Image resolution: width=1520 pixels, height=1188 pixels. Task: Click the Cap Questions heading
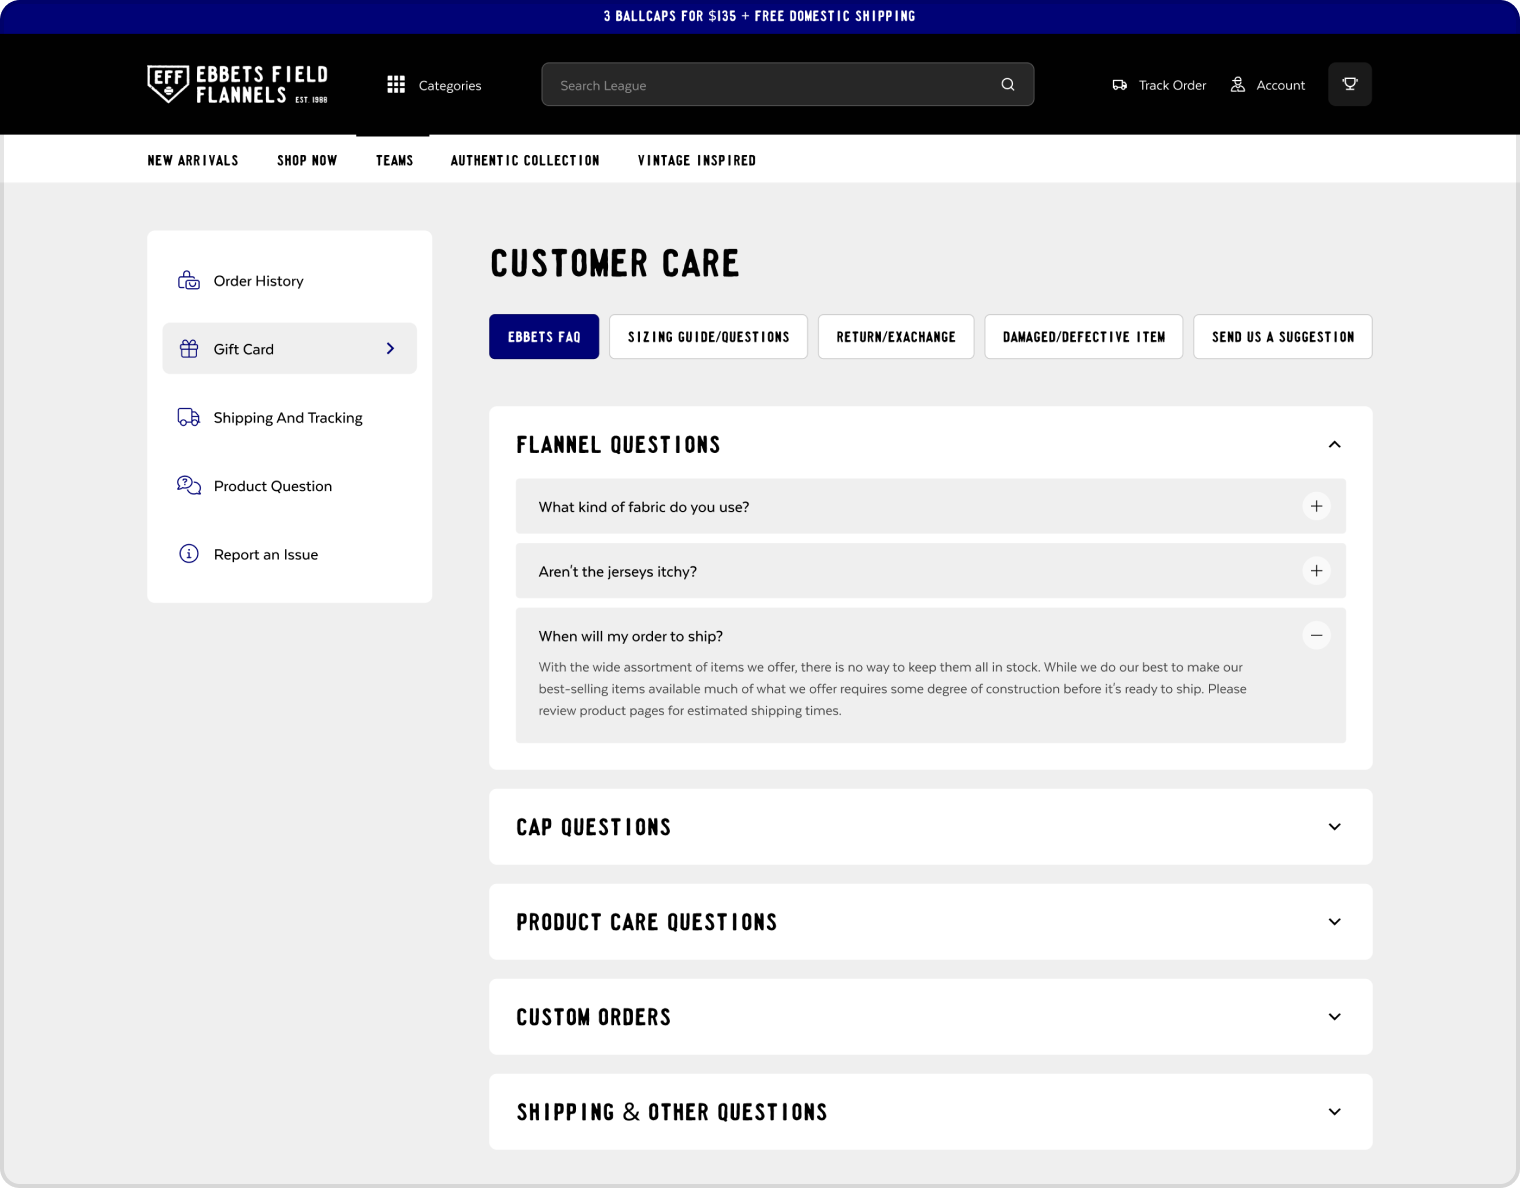point(594,827)
